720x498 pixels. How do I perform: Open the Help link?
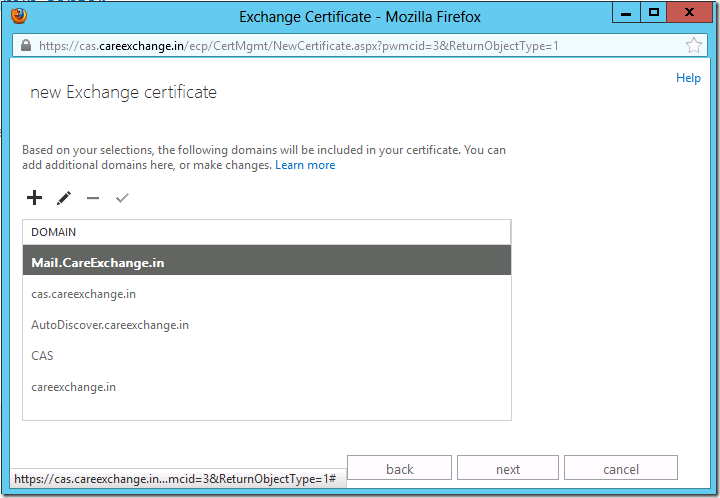688,78
